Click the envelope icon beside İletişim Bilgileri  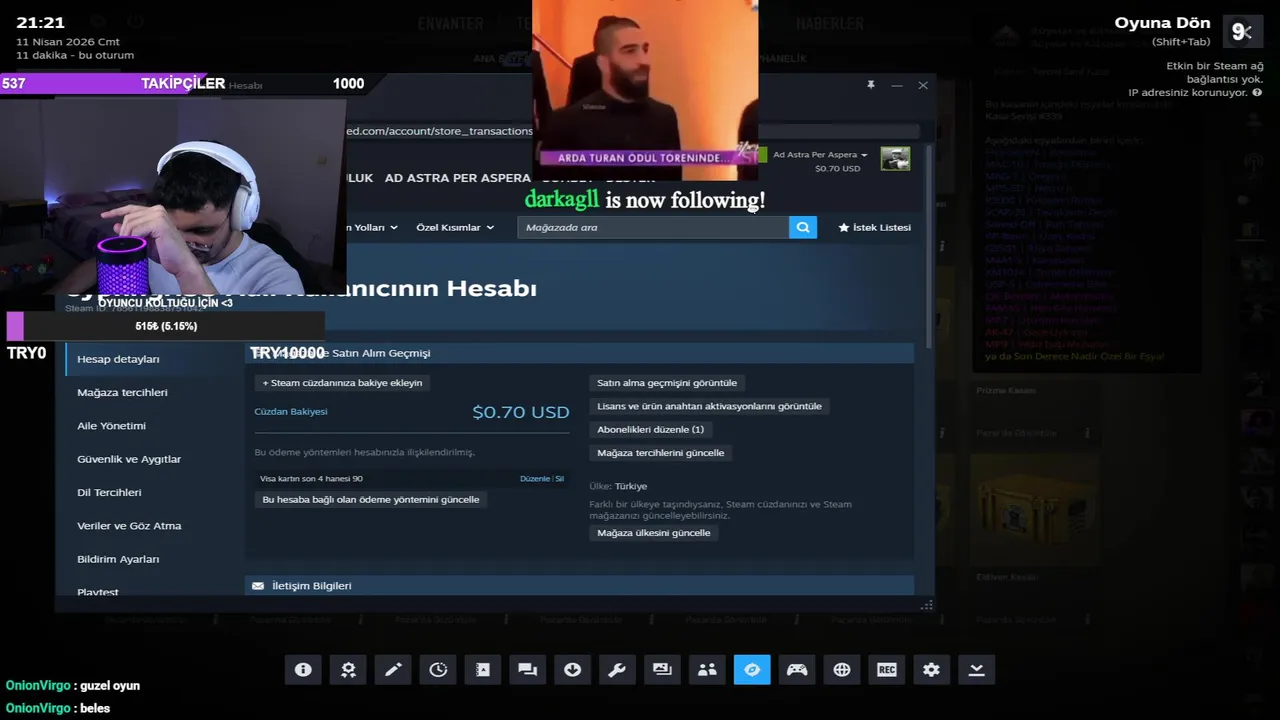[x=258, y=585]
